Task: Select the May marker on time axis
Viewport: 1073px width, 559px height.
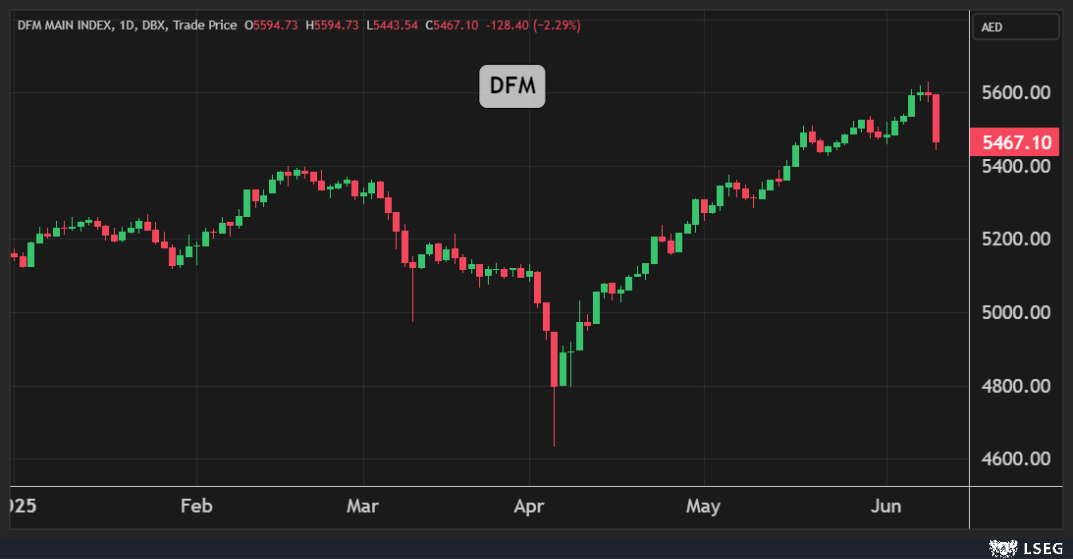Action: [x=703, y=506]
